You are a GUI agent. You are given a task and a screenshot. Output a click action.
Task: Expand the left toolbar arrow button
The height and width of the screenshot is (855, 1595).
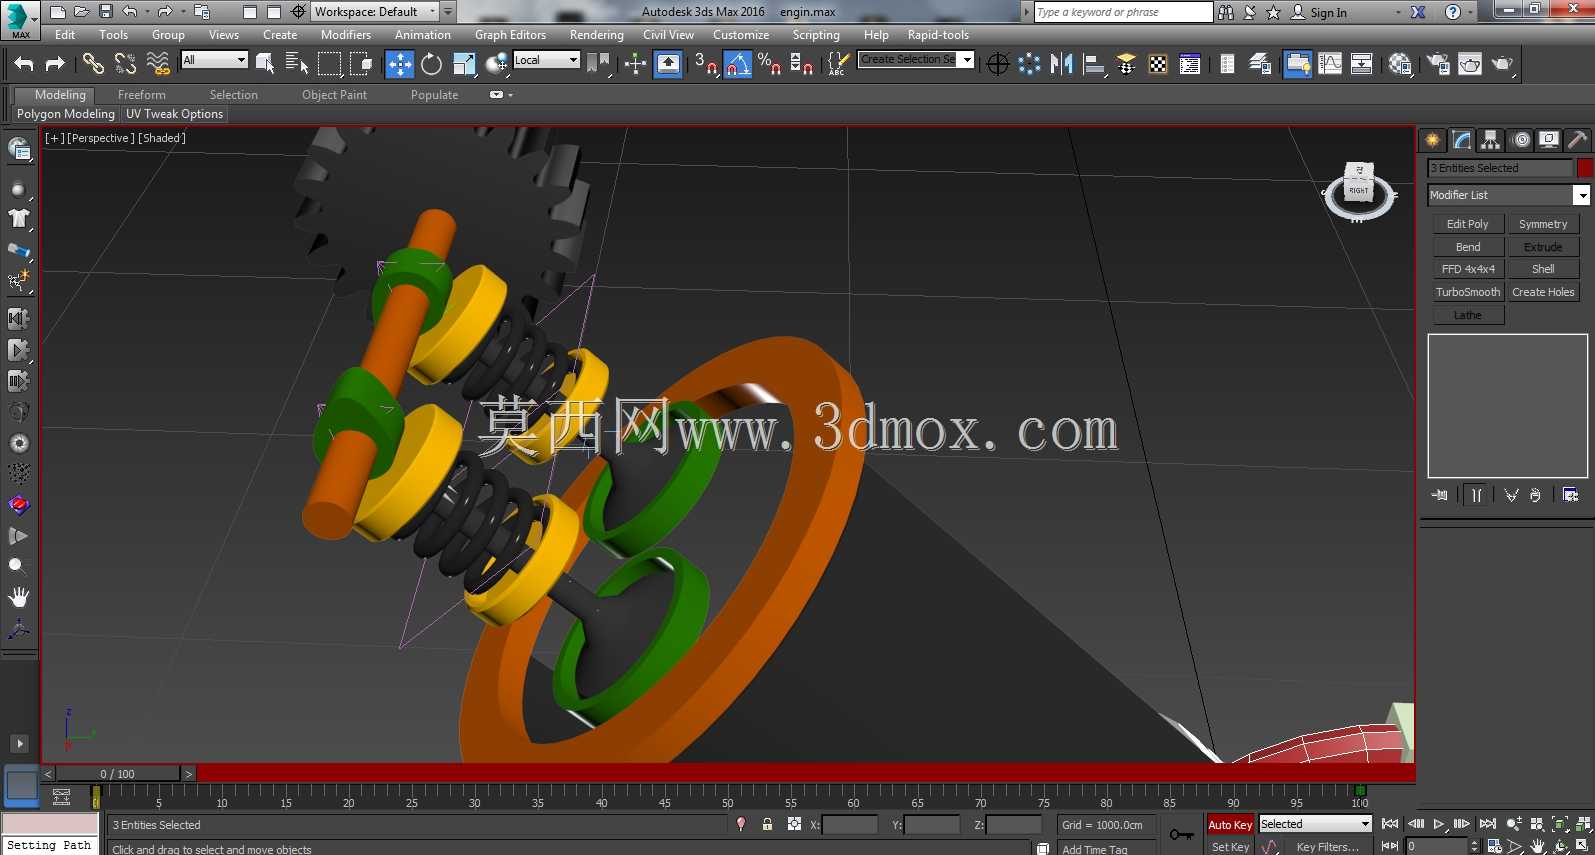pyautogui.click(x=19, y=744)
